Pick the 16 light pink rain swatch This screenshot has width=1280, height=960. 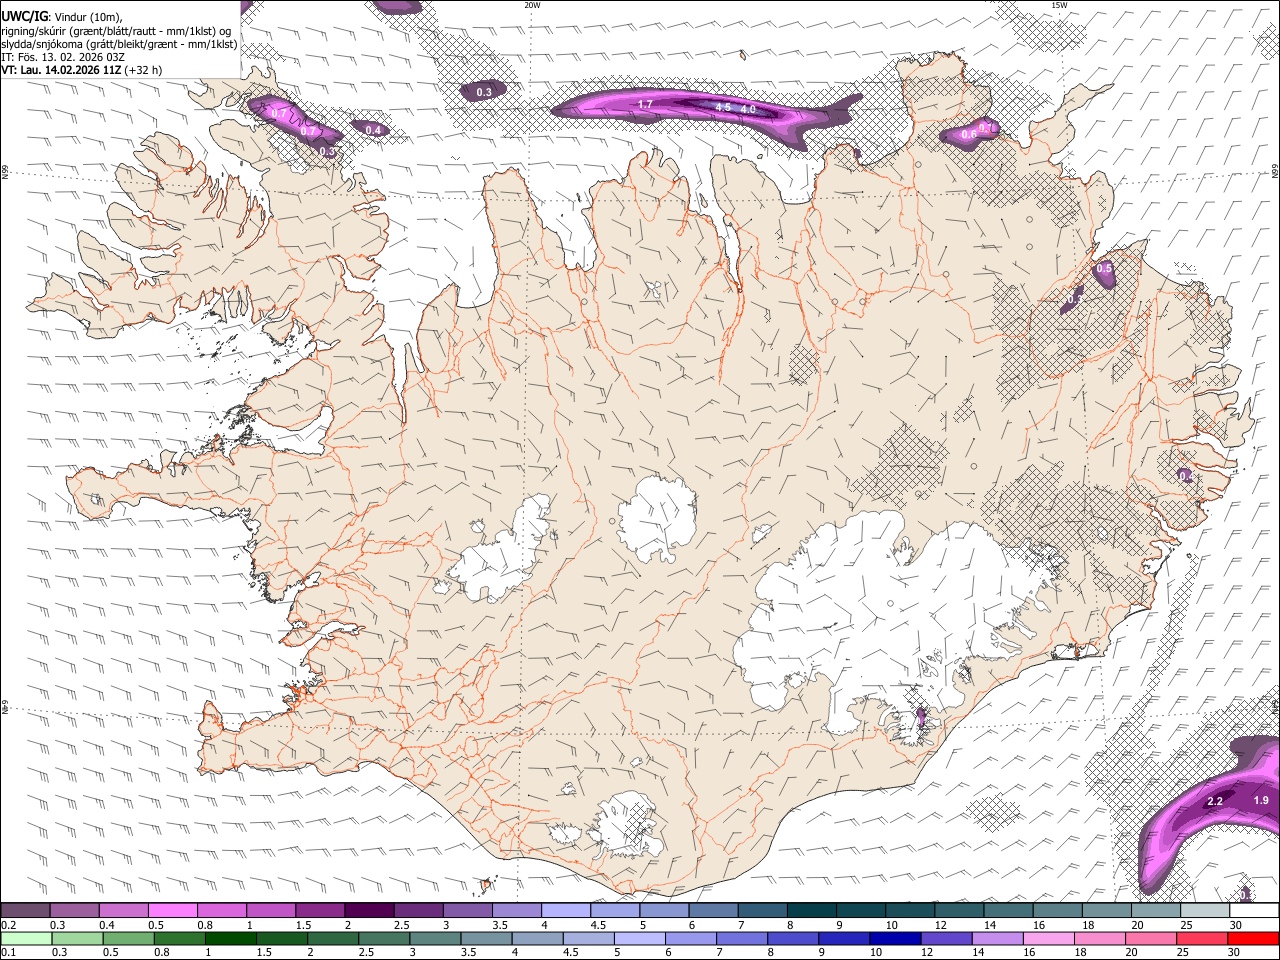1047,938
